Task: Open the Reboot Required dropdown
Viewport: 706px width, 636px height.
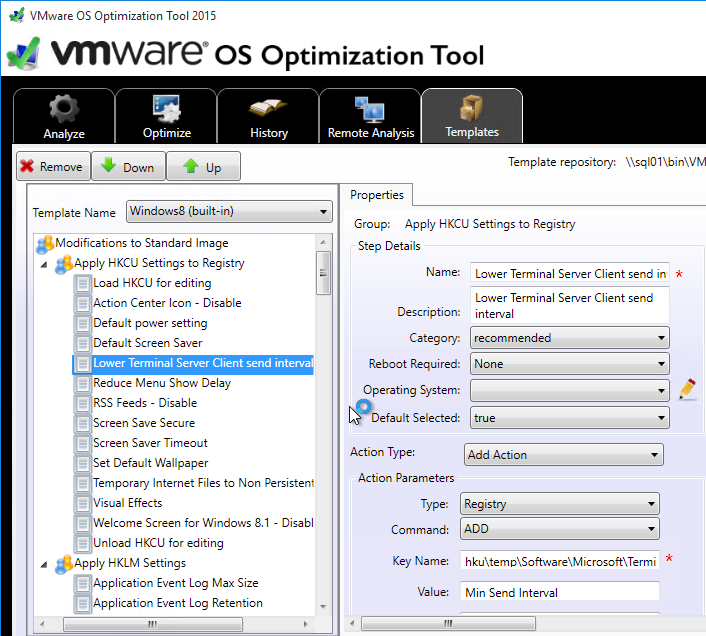Action: (x=570, y=364)
